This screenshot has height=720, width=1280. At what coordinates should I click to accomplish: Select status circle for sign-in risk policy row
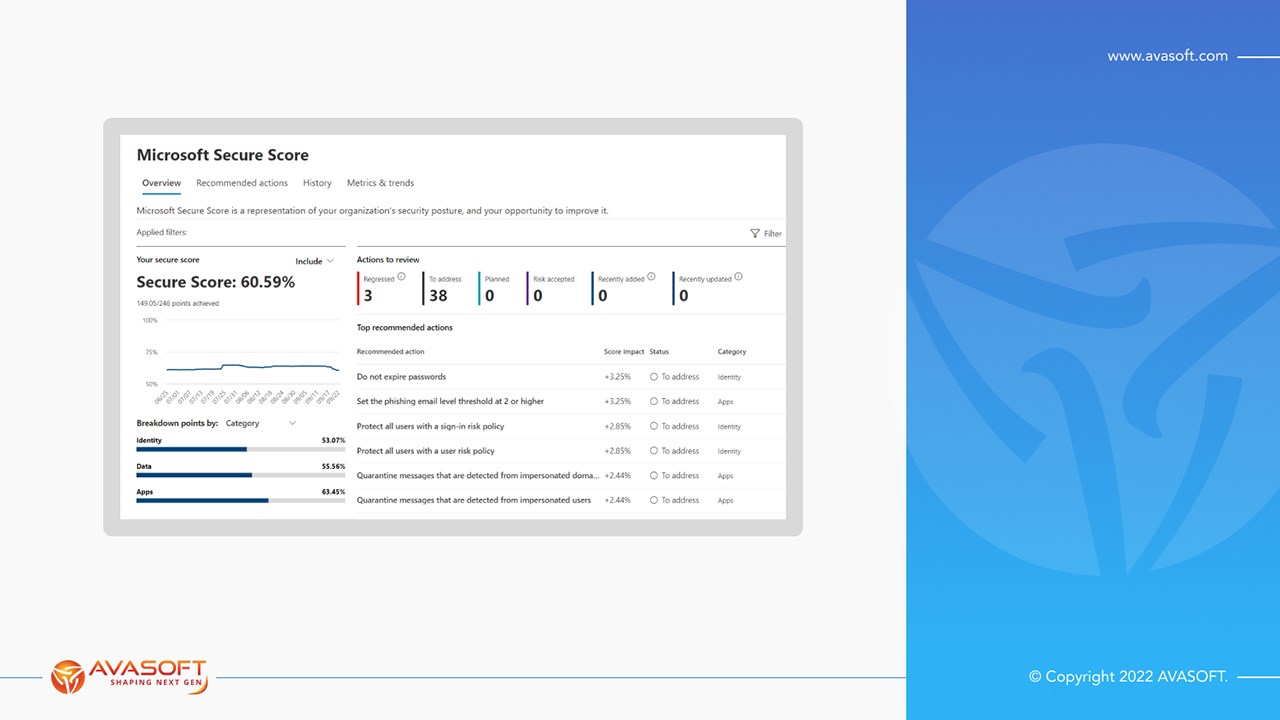click(653, 426)
